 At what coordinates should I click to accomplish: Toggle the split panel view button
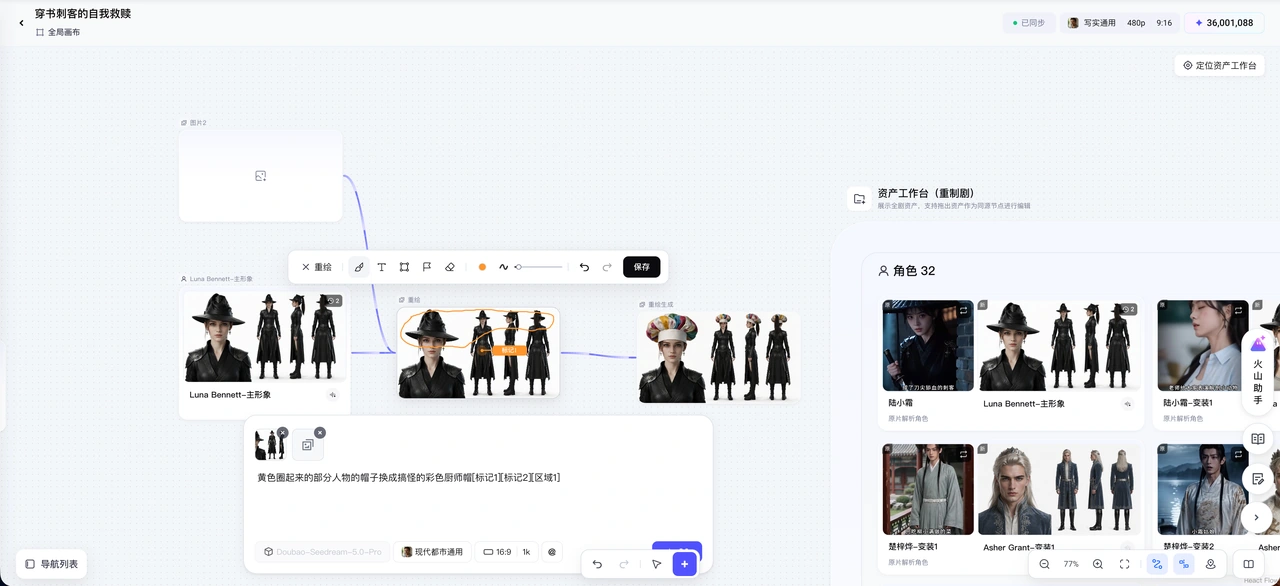pos(1248,564)
